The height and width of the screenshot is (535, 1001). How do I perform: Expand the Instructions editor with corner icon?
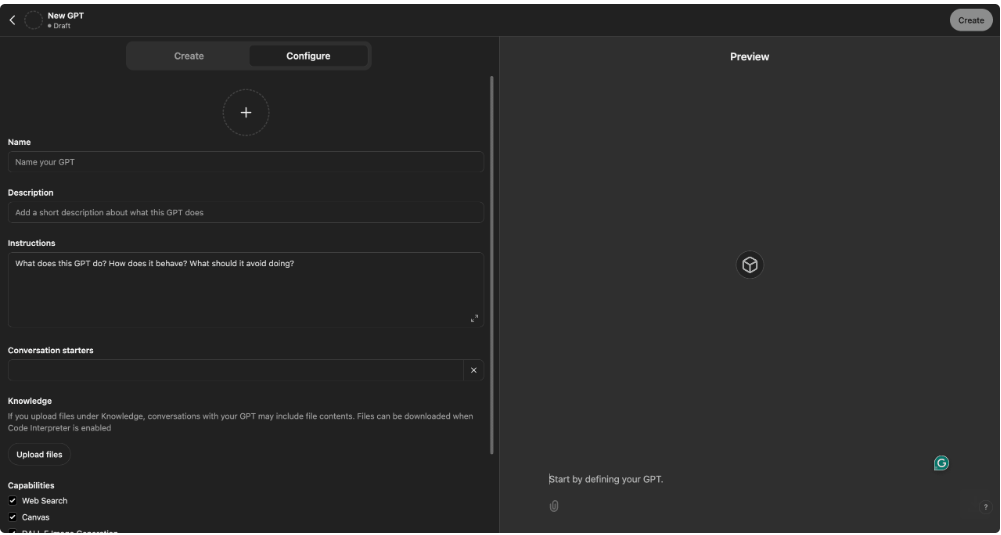(474, 318)
